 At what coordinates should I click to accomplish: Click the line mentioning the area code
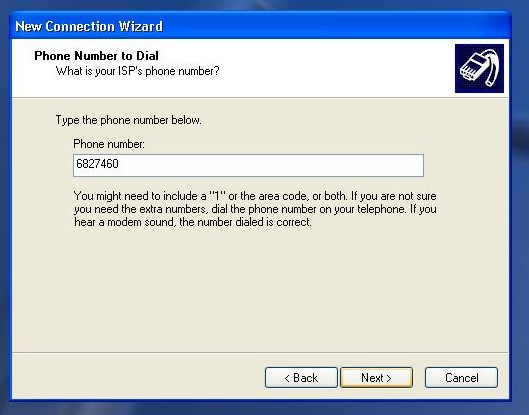click(255, 196)
